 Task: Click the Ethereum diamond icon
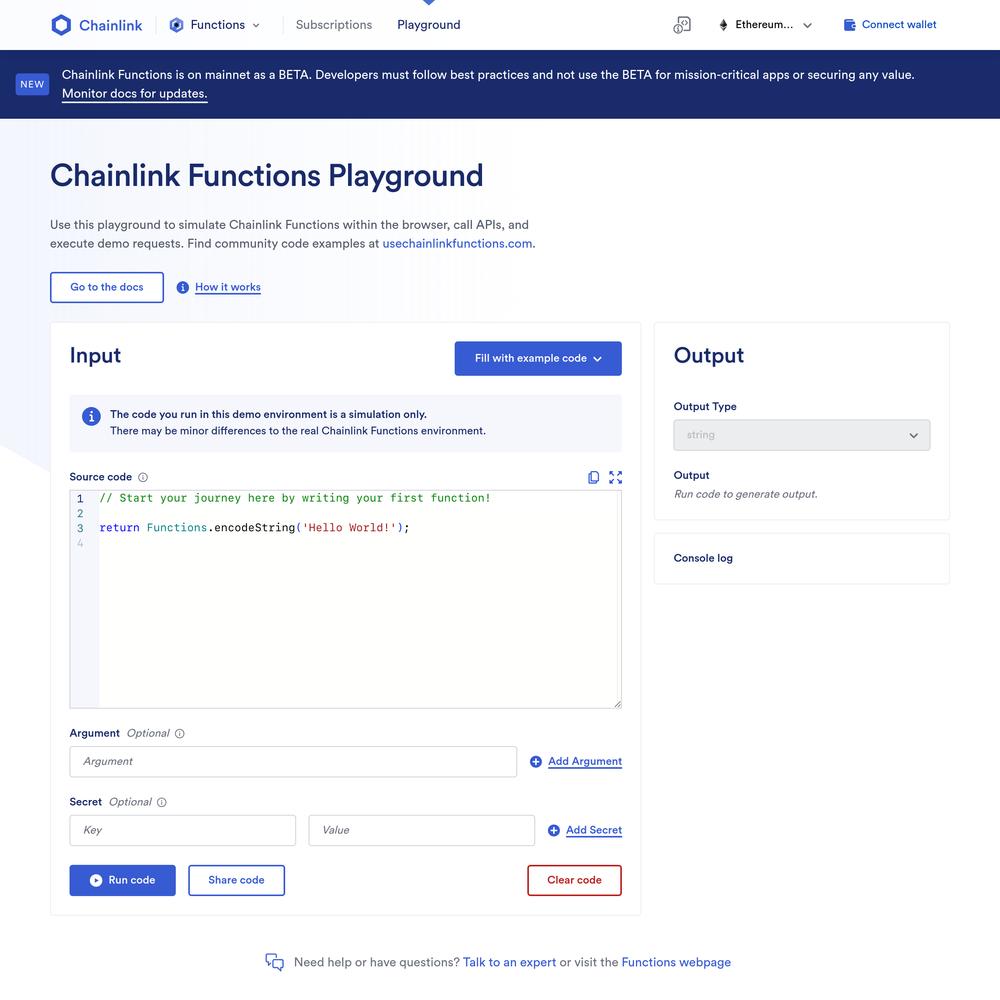(723, 25)
